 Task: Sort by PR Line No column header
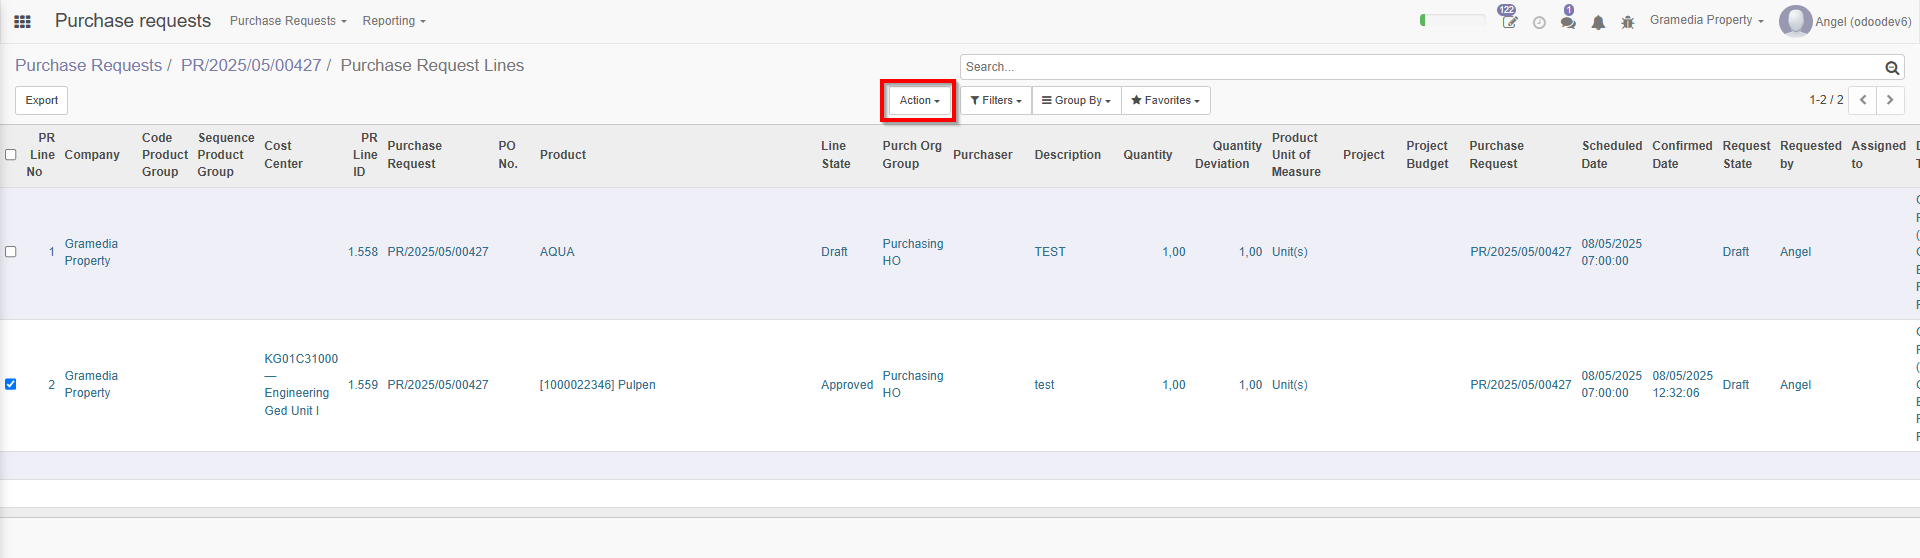point(42,155)
